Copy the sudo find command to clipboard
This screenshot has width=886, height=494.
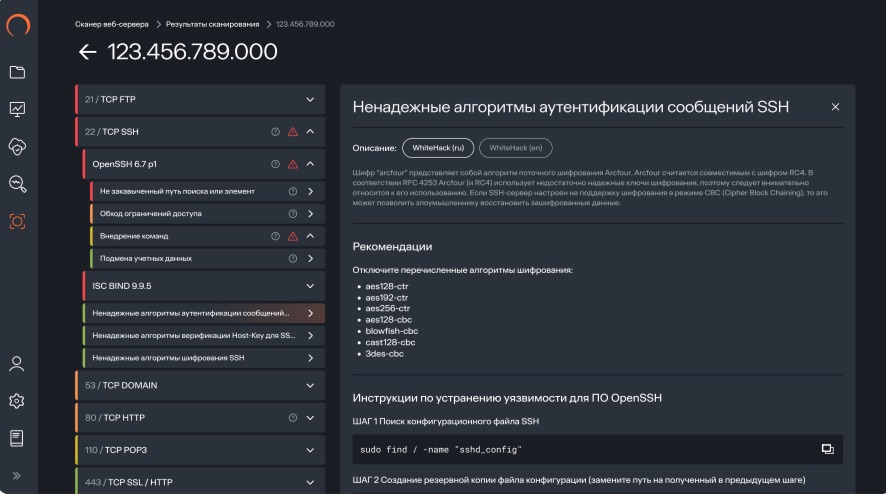coord(827,449)
